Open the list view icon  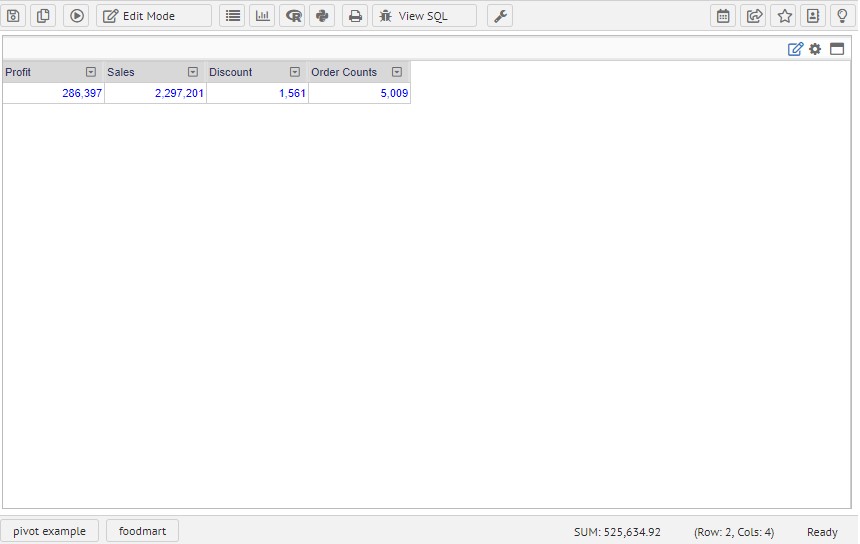[233, 16]
